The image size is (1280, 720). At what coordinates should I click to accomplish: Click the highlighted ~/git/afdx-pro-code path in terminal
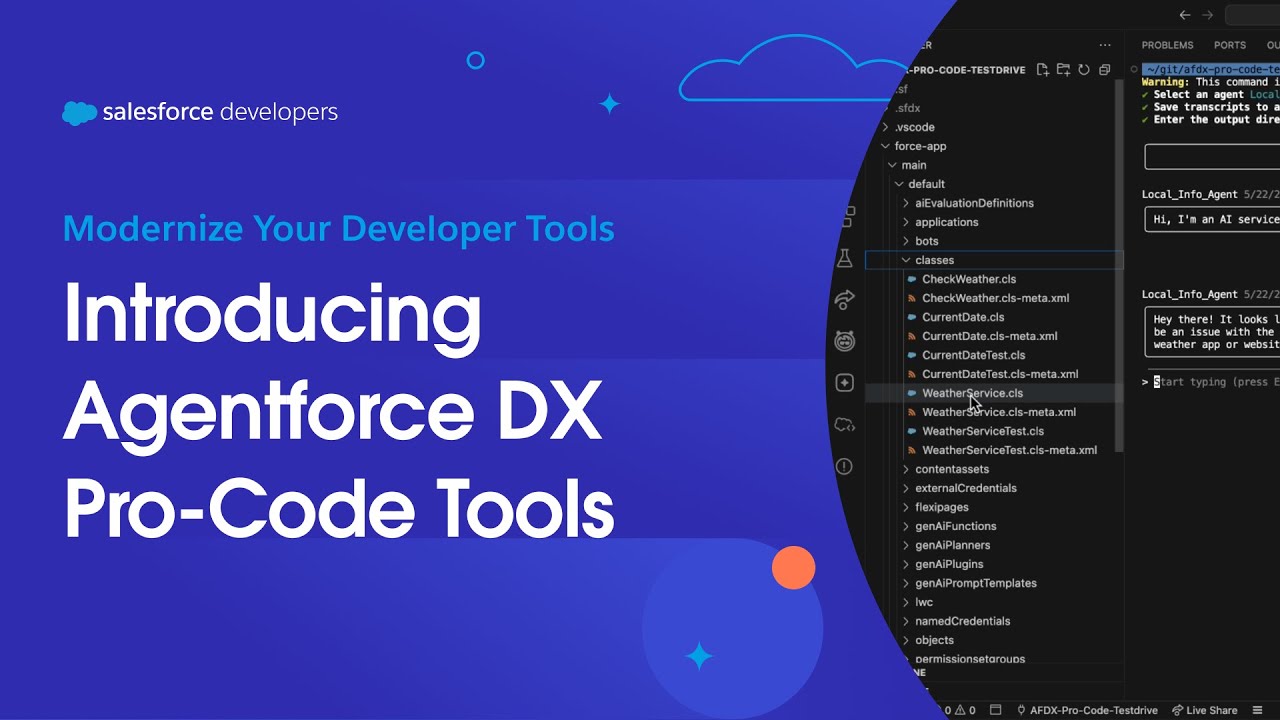(x=1211, y=69)
